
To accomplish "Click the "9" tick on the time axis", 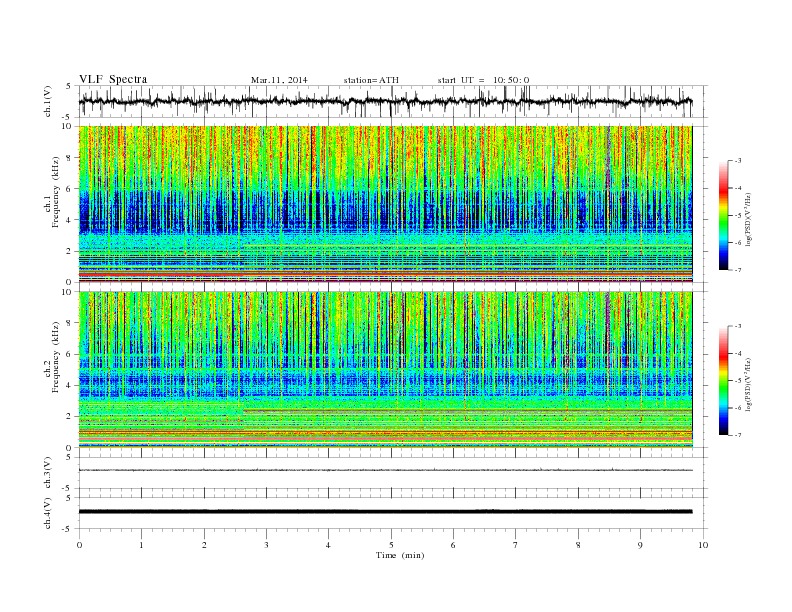I will pyautogui.click(x=640, y=545).
